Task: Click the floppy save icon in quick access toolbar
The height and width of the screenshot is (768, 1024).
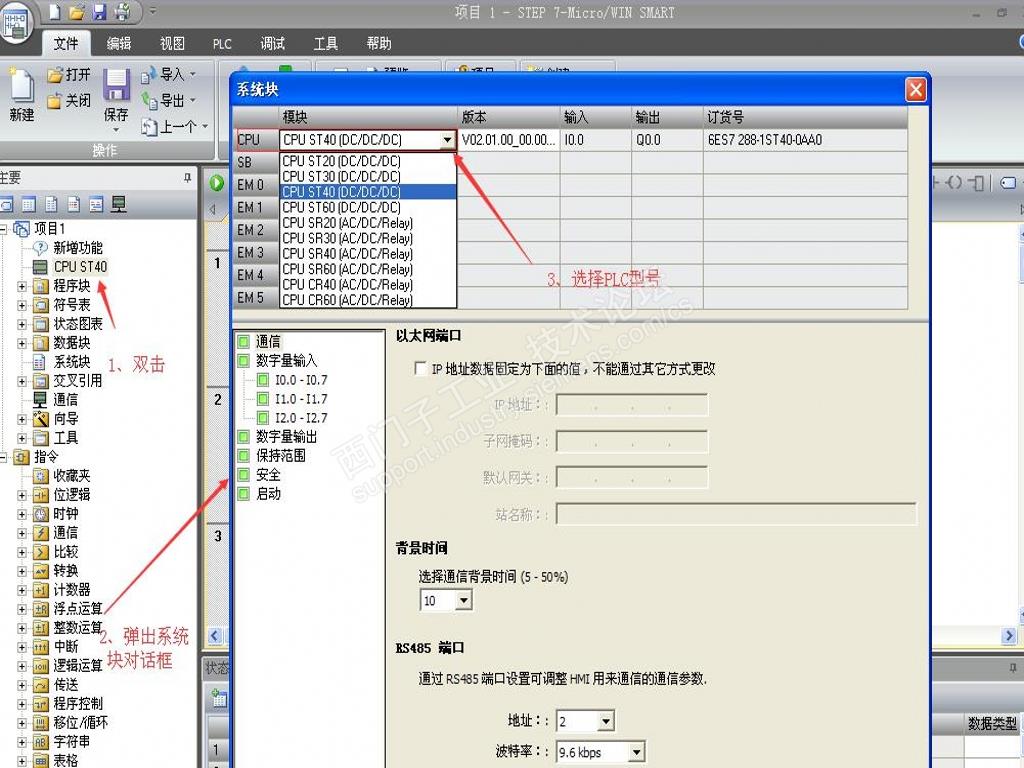Action: click(x=99, y=12)
